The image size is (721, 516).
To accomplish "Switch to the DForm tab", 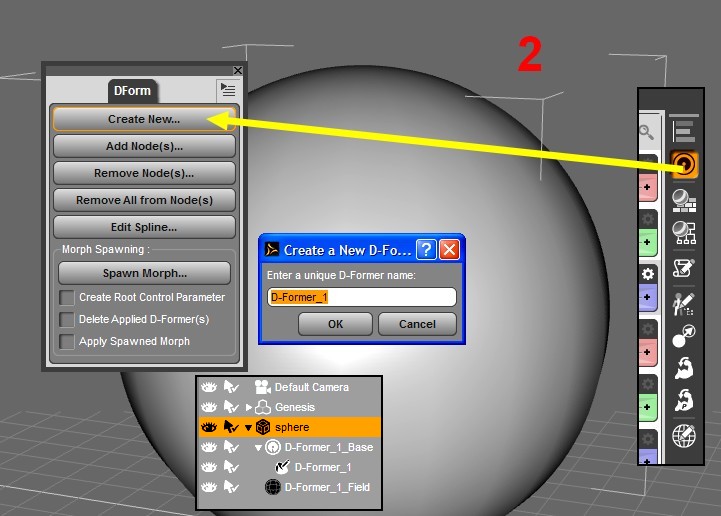I will (x=132, y=91).
